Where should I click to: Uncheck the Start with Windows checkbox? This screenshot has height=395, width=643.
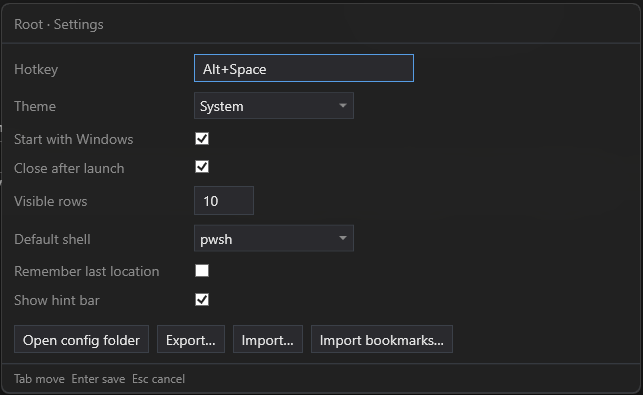tap(202, 139)
